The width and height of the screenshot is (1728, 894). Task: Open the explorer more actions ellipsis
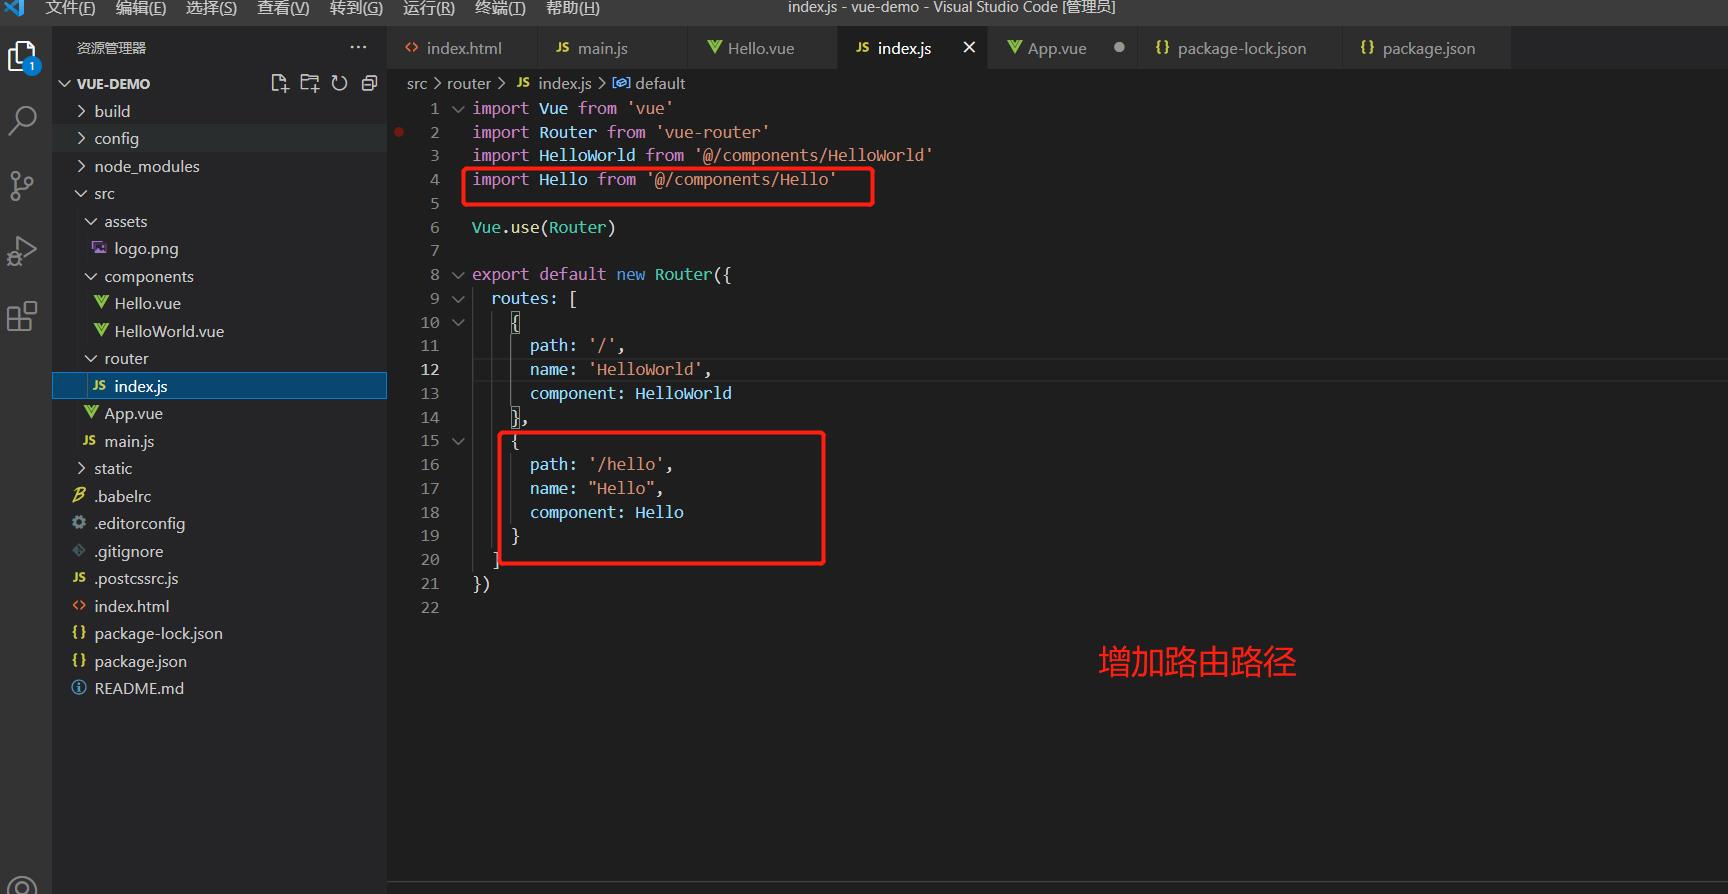tap(358, 47)
